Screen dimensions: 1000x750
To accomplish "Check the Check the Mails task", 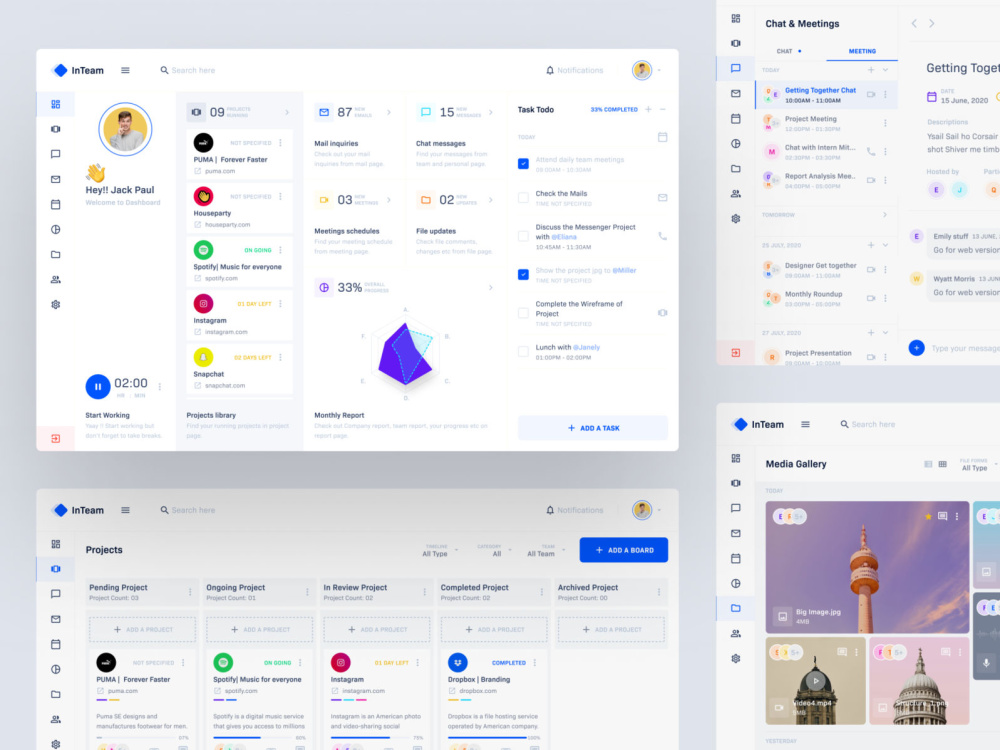I will 524,198.
